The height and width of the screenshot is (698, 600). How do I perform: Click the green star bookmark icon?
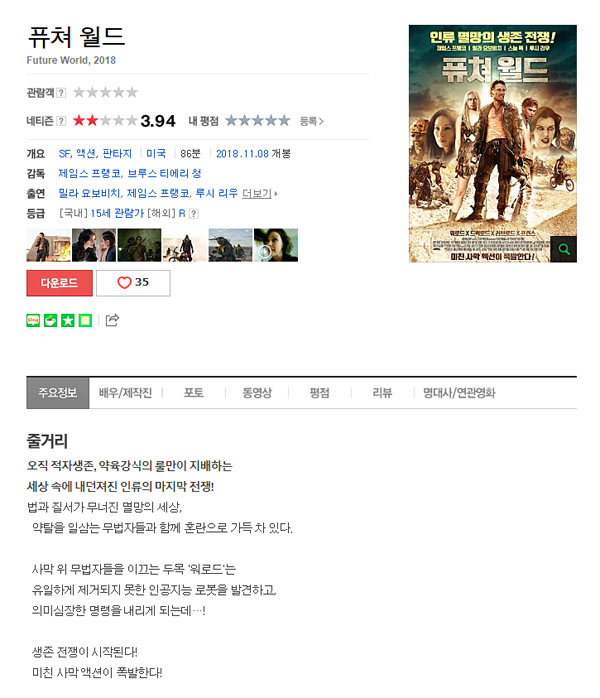click(68, 321)
